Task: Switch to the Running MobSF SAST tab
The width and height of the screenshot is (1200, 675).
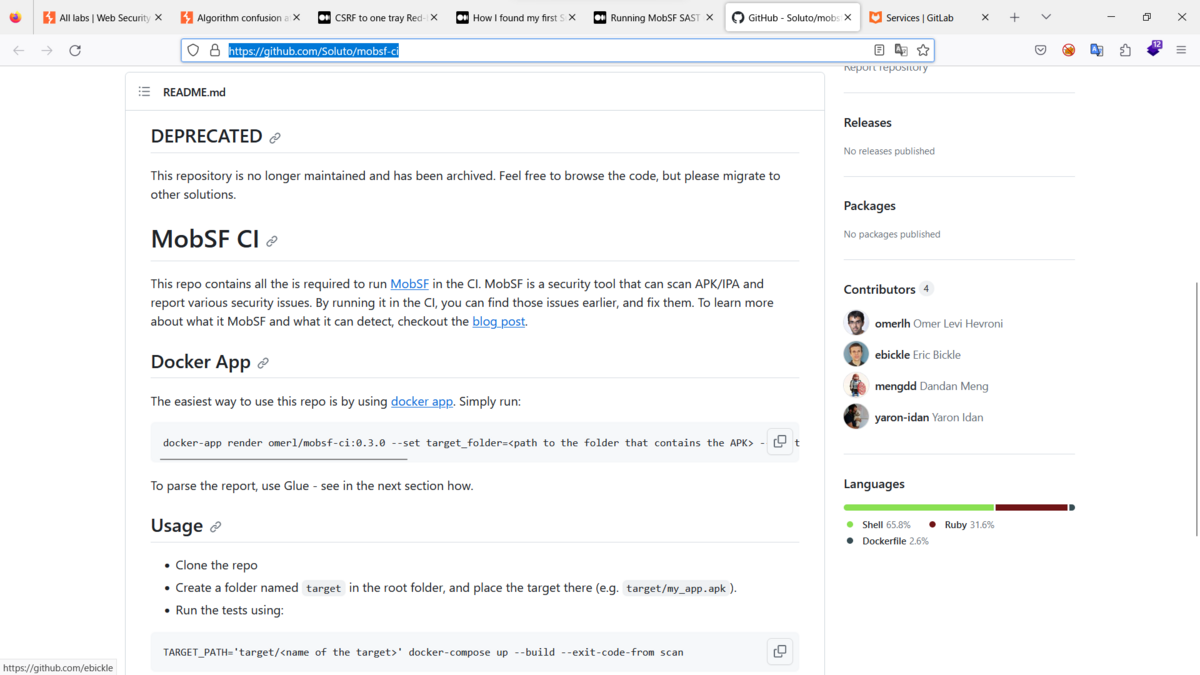Action: click(x=654, y=17)
